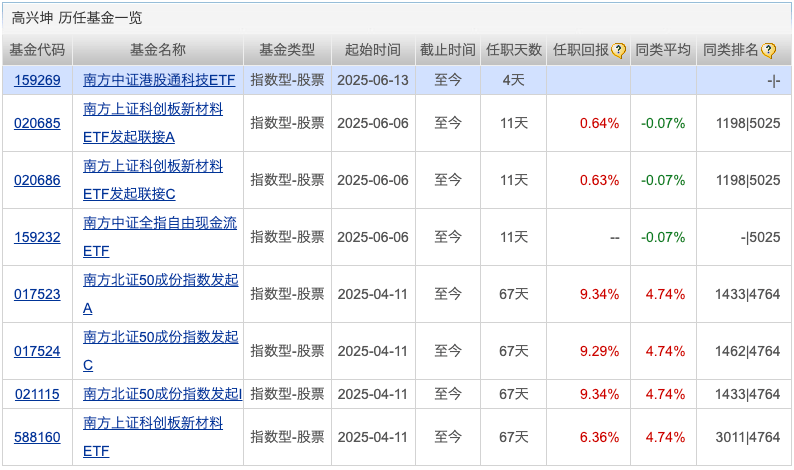Click the 任职天数 column header
The width and height of the screenshot is (794, 470).
(x=513, y=50)
